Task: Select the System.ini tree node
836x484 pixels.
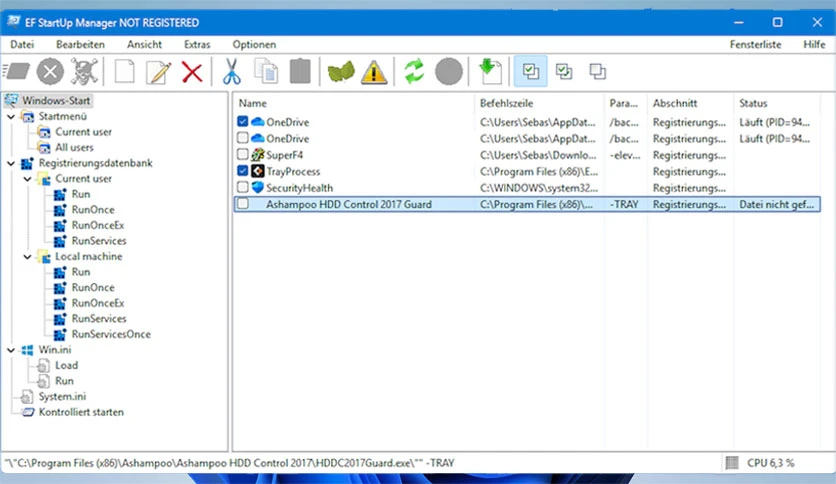Action: click(x=62, y=397)
